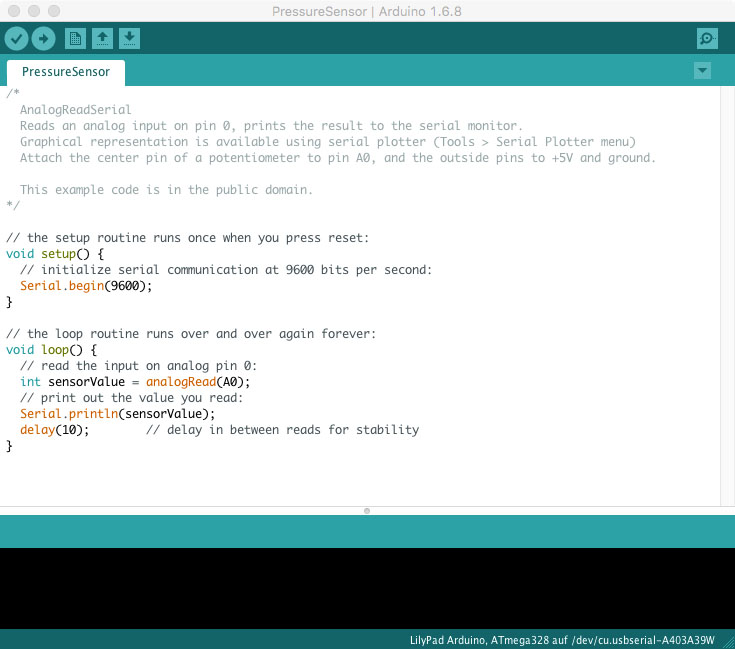Save sketch with down-arrow icon
This screenshot has width=735, height=649.
129,38
